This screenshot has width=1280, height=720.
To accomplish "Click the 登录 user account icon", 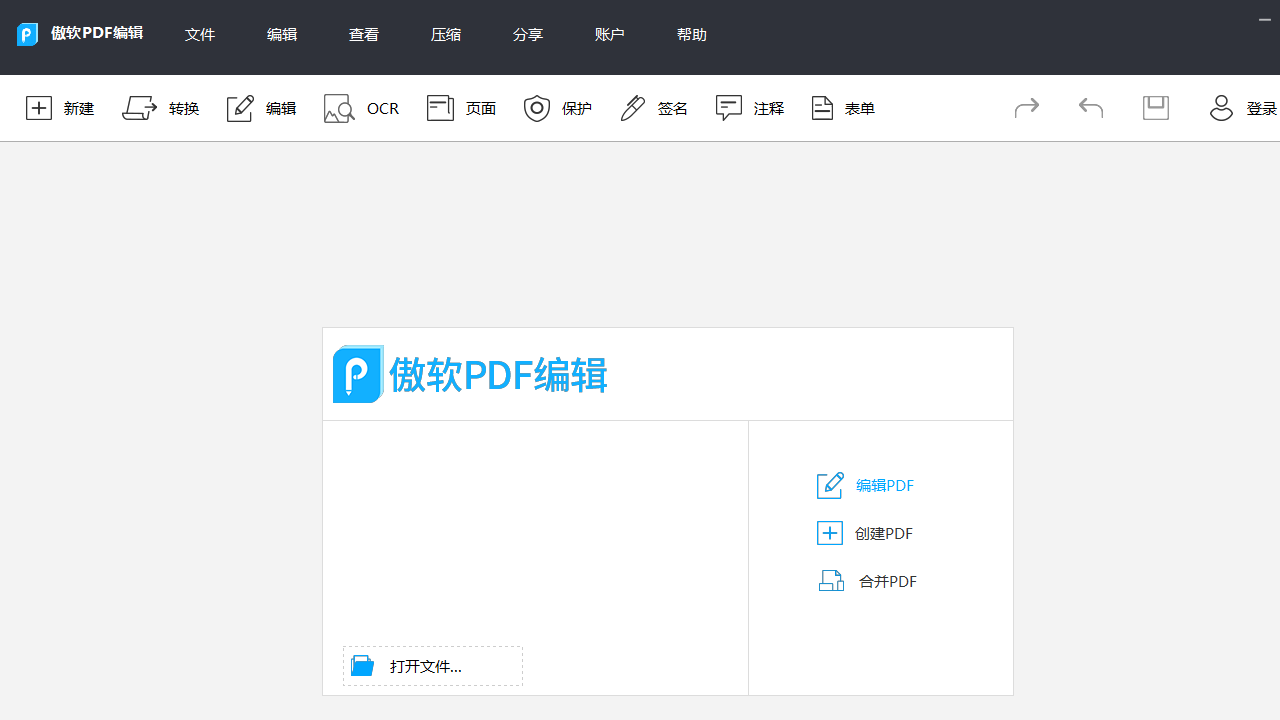I will pyautogui.click(x=1221, y=108).
